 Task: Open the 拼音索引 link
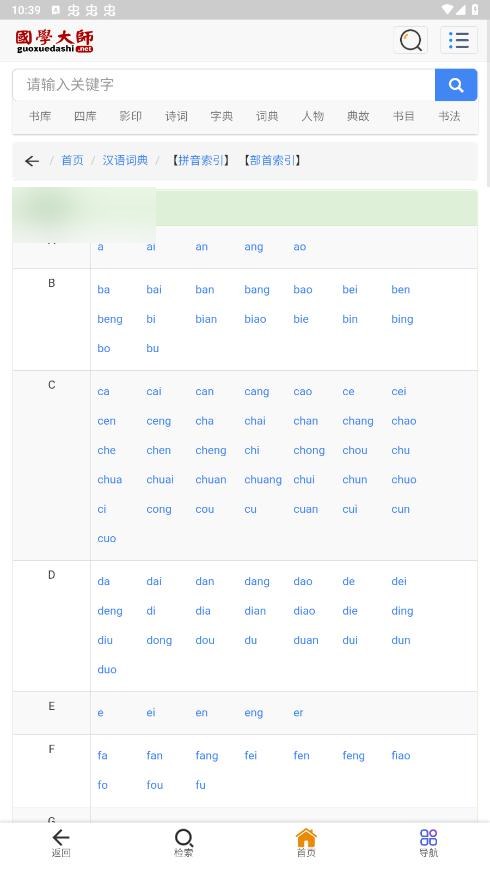(x=201, y=161)
